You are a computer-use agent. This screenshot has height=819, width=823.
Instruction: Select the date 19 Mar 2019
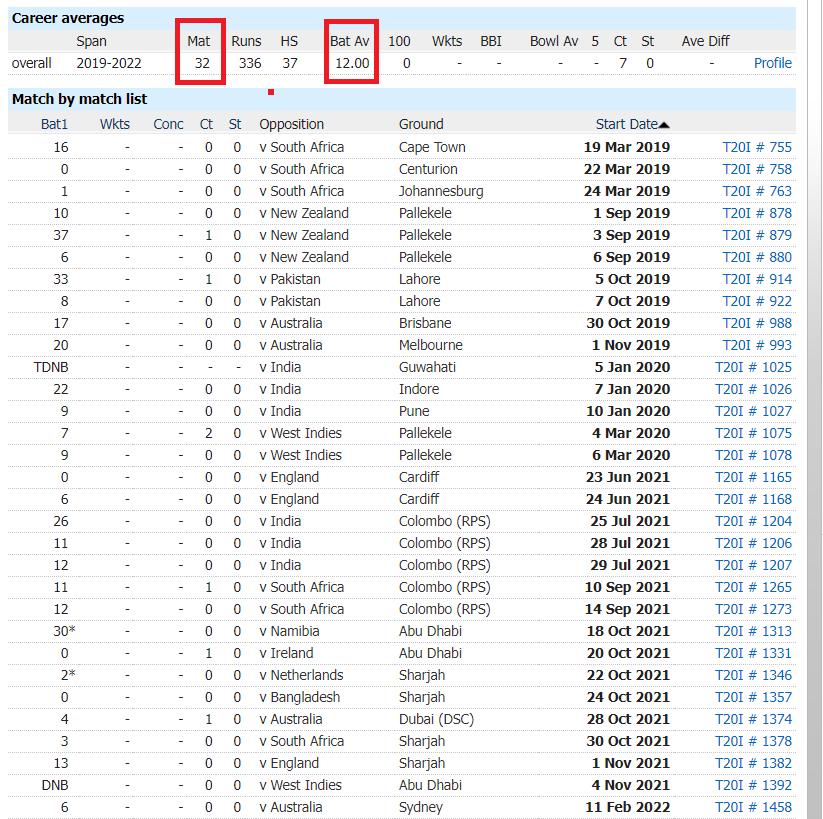[x=627, y=148]
